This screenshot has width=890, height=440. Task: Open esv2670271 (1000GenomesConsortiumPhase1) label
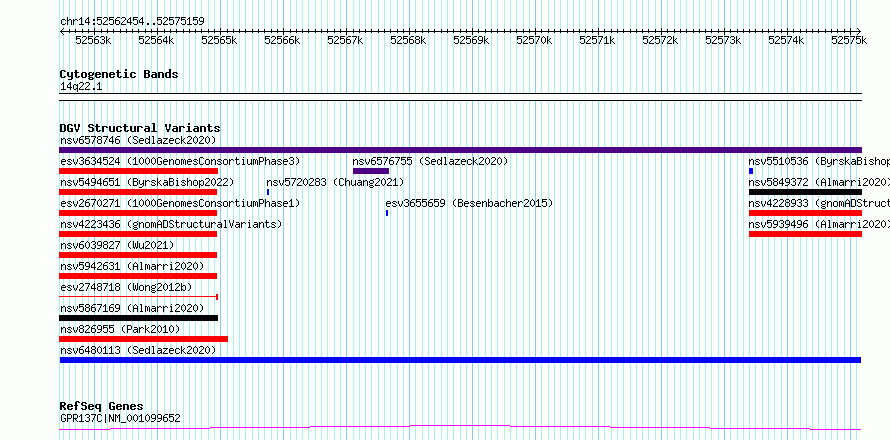(180, 203)
